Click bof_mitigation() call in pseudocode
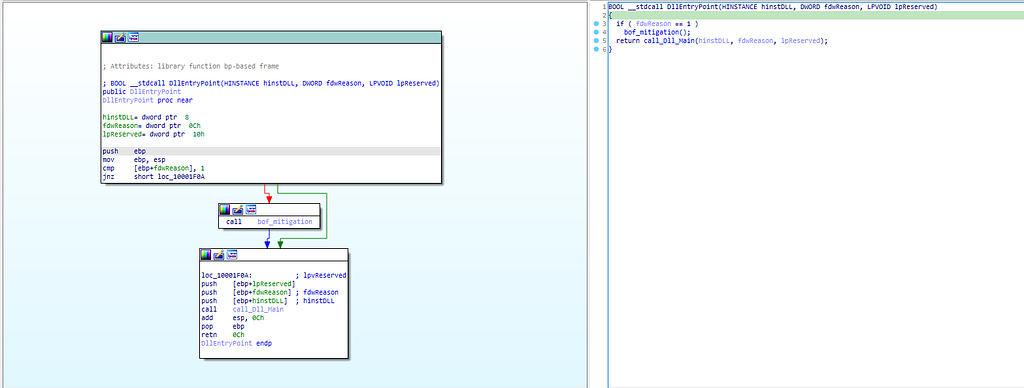1024x388 pixels. 657,32
